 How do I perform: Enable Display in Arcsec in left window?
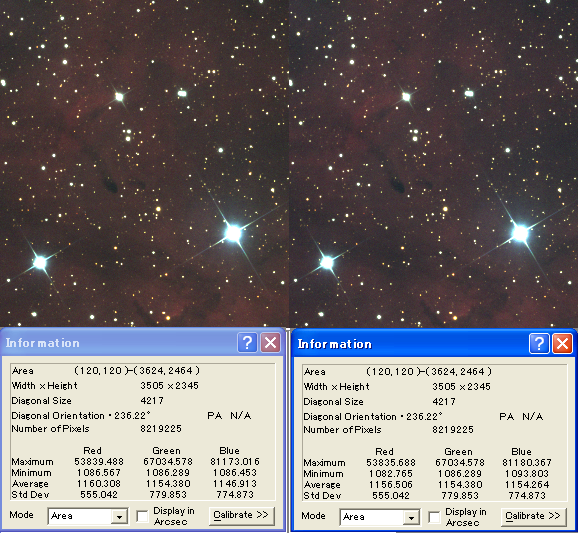pyautogui.click(x=142, y=516)
